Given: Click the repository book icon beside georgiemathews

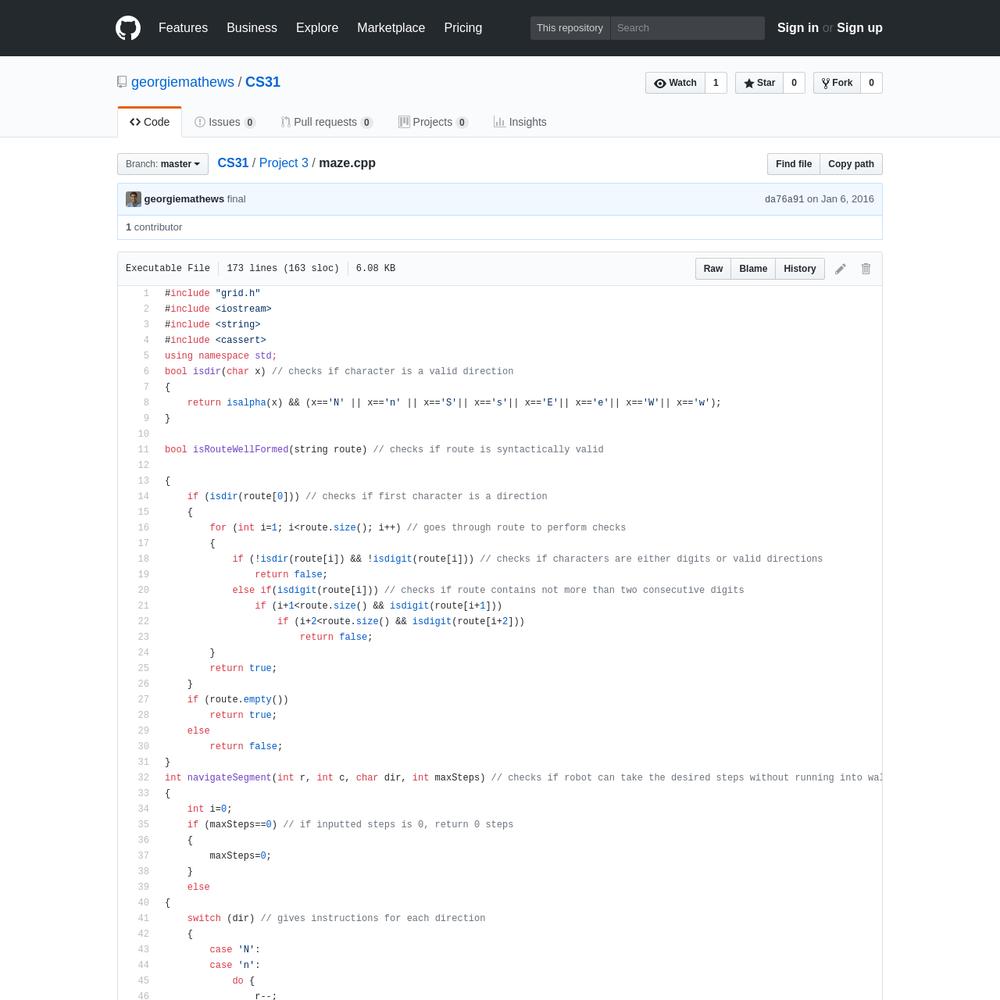Looking at the screenshot, I should pyautogui.click(x=122, y=82).
